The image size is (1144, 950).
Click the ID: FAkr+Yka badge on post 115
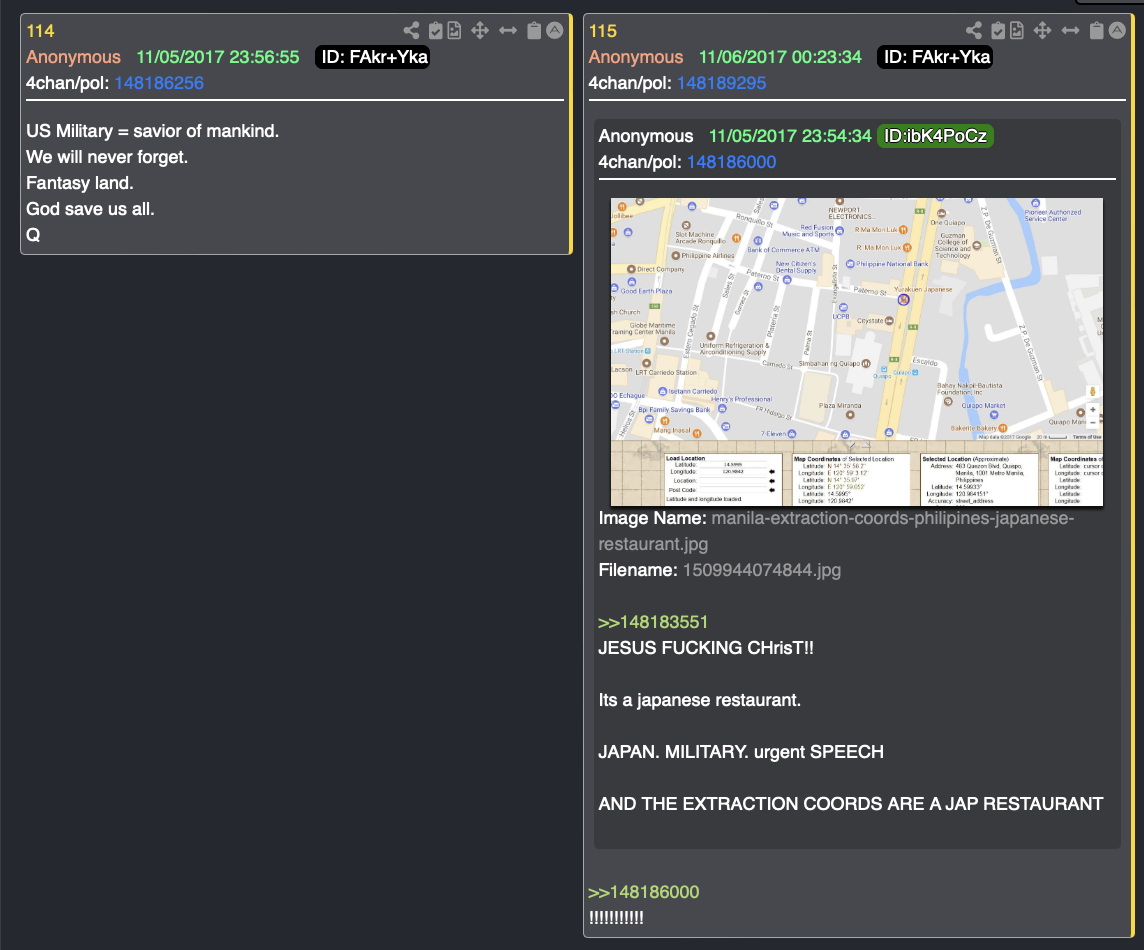[935, 57]
